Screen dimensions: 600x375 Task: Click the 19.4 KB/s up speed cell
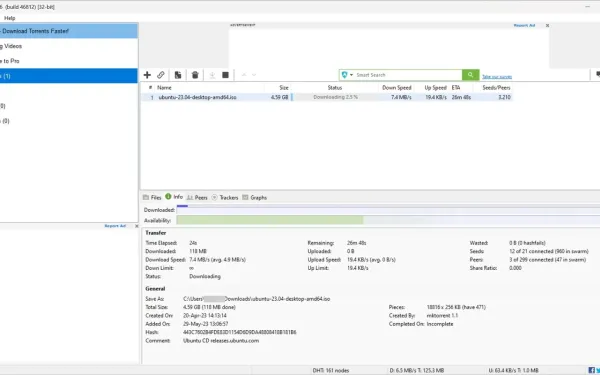(x=436, y=97)
